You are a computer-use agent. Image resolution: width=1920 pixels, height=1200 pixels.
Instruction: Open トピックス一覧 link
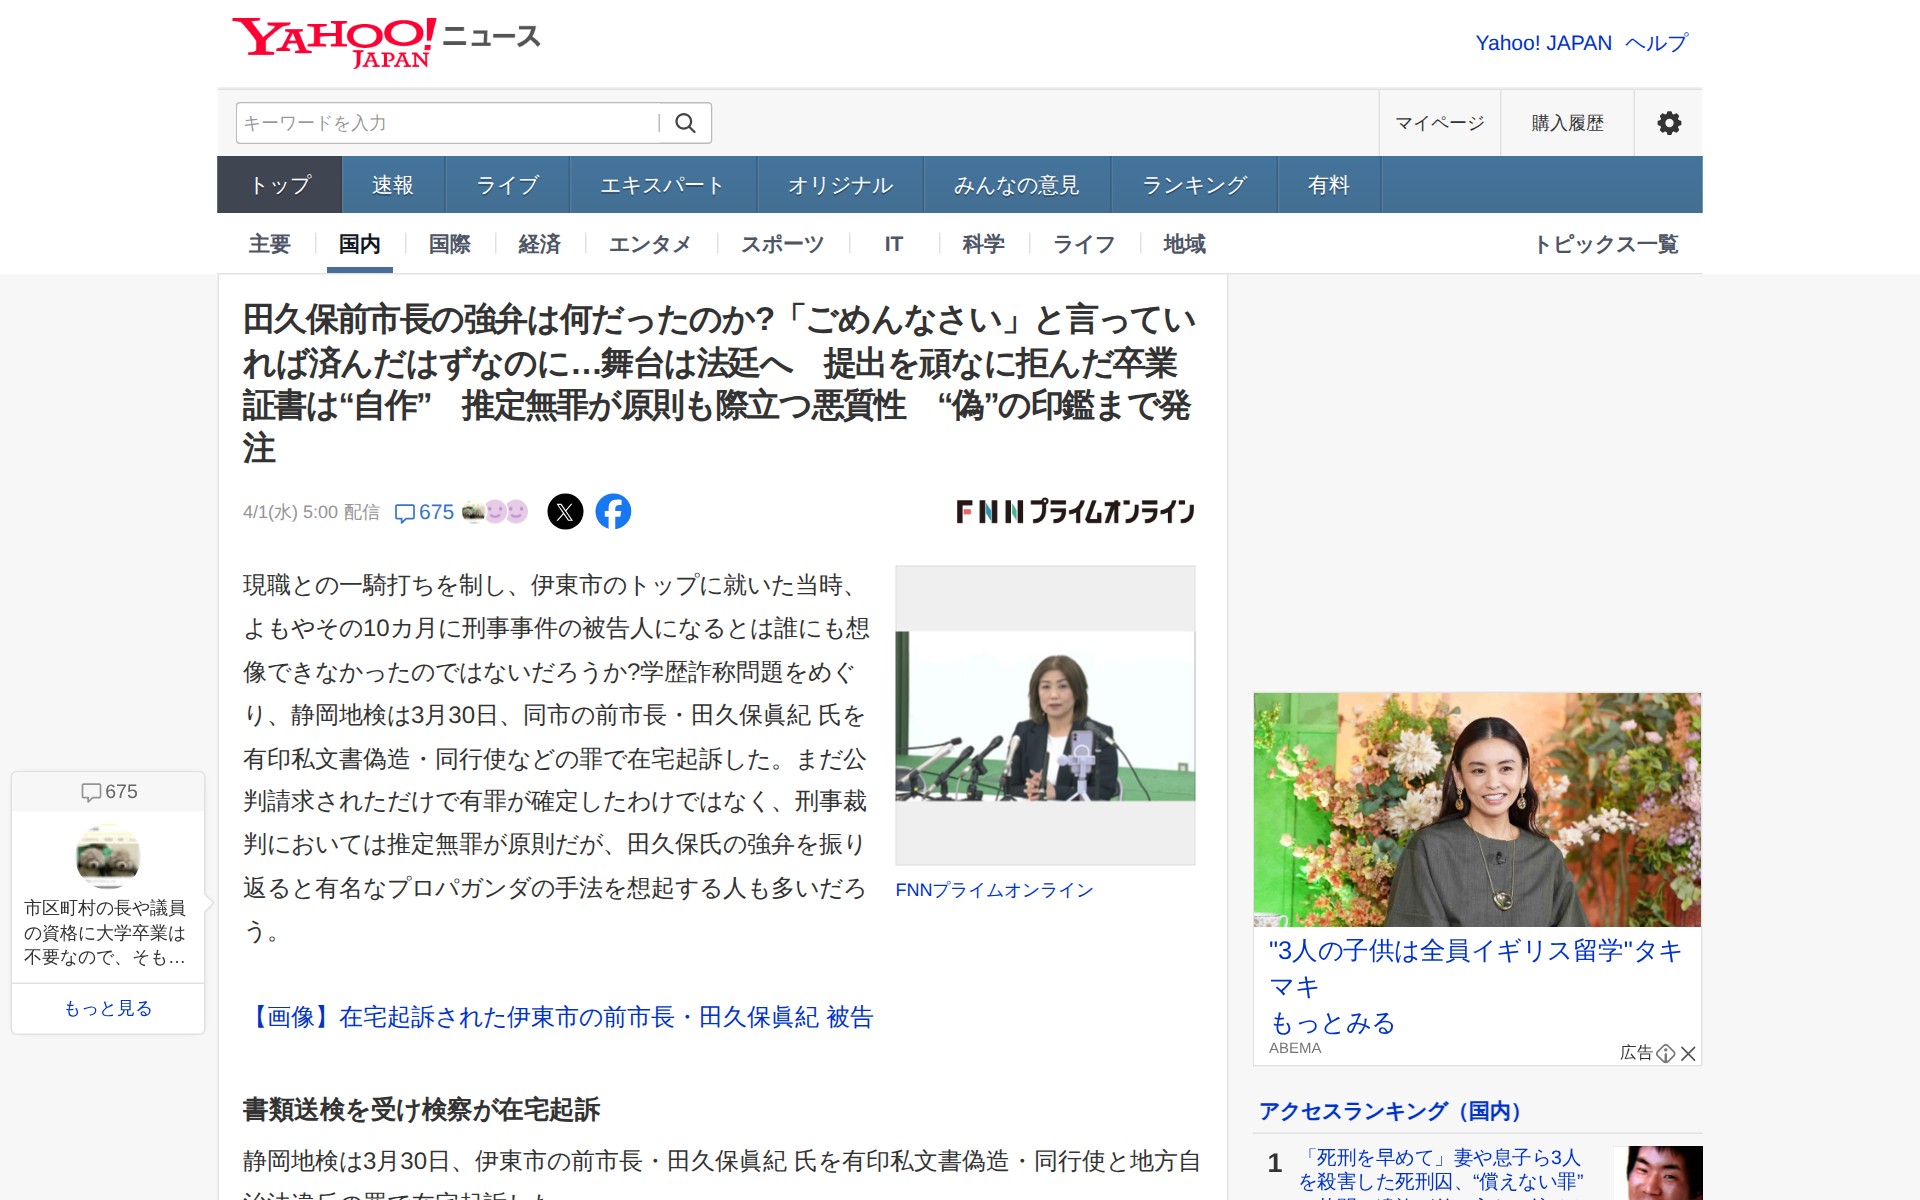click(1605, 244)
